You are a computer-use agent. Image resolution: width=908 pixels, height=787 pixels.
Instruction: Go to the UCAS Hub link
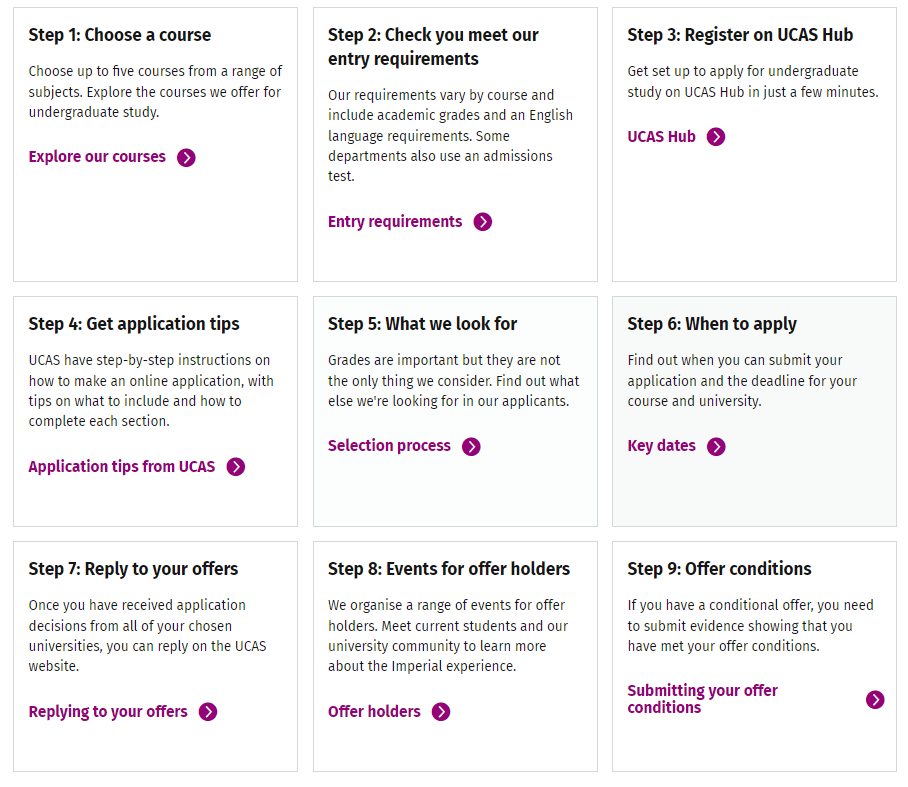pos(661,137)
